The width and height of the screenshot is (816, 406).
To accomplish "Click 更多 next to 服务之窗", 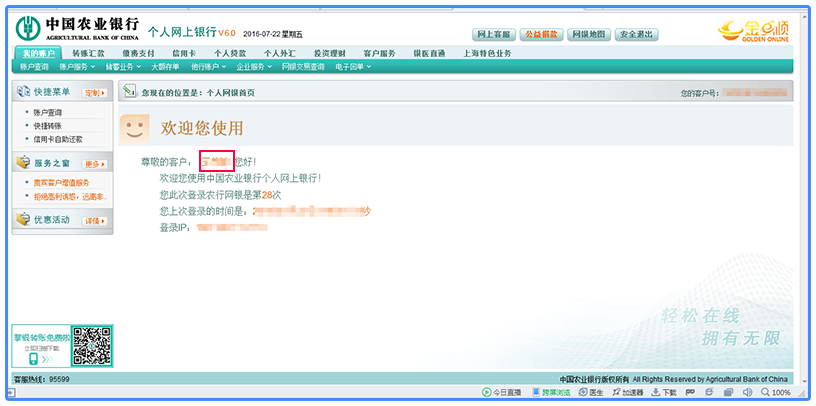I will click(x=94, y=164).
